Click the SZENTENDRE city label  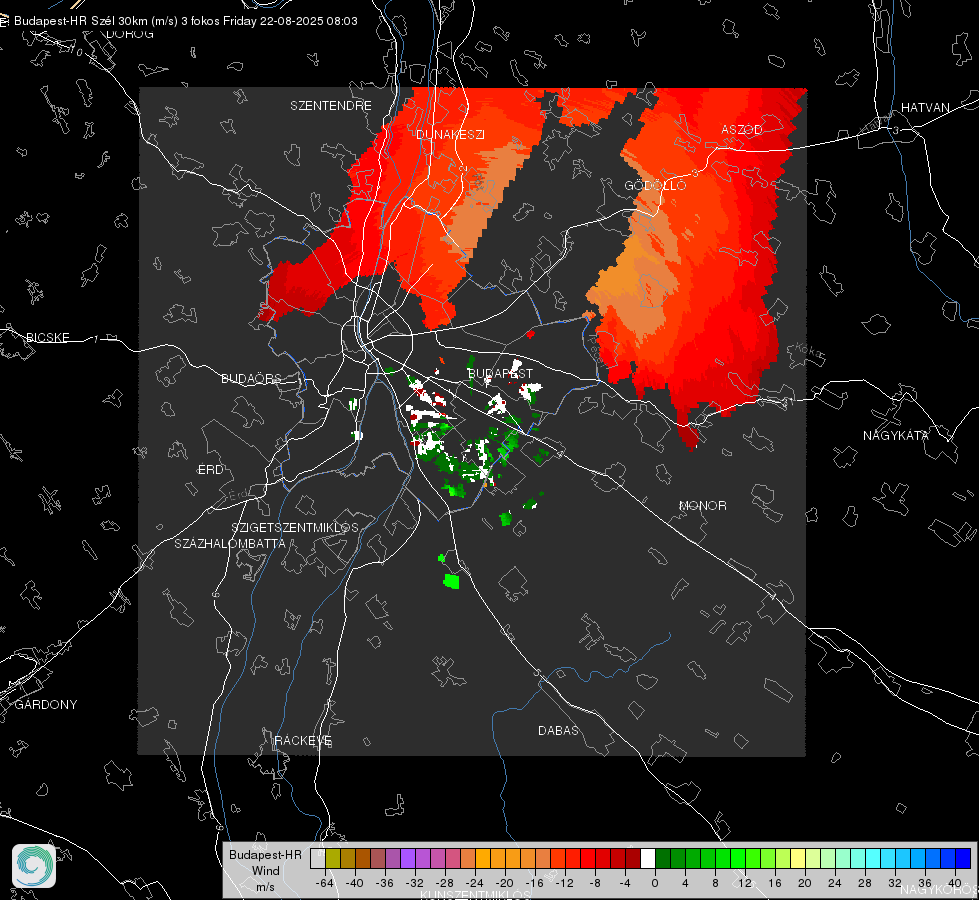[331, 106]
